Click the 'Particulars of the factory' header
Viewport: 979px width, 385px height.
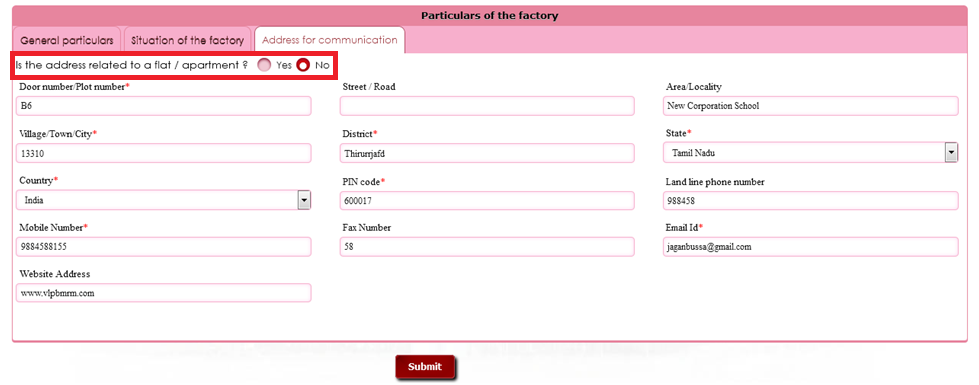490,16
